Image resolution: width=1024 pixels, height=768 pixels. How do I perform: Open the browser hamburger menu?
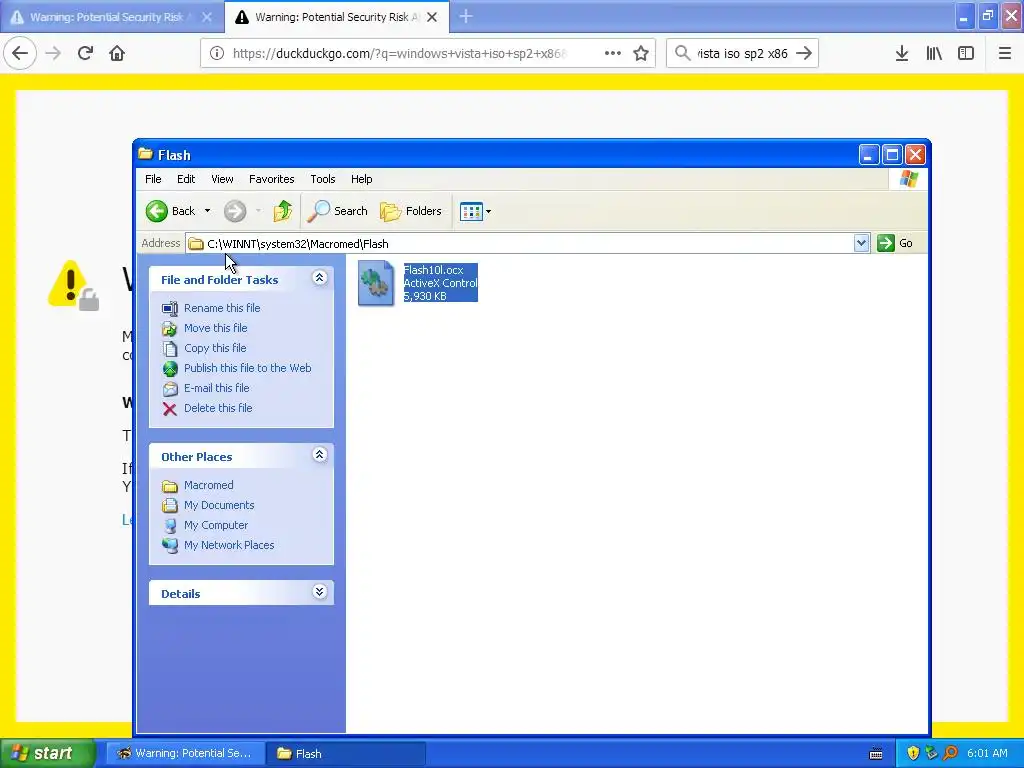pos(1005,53)
